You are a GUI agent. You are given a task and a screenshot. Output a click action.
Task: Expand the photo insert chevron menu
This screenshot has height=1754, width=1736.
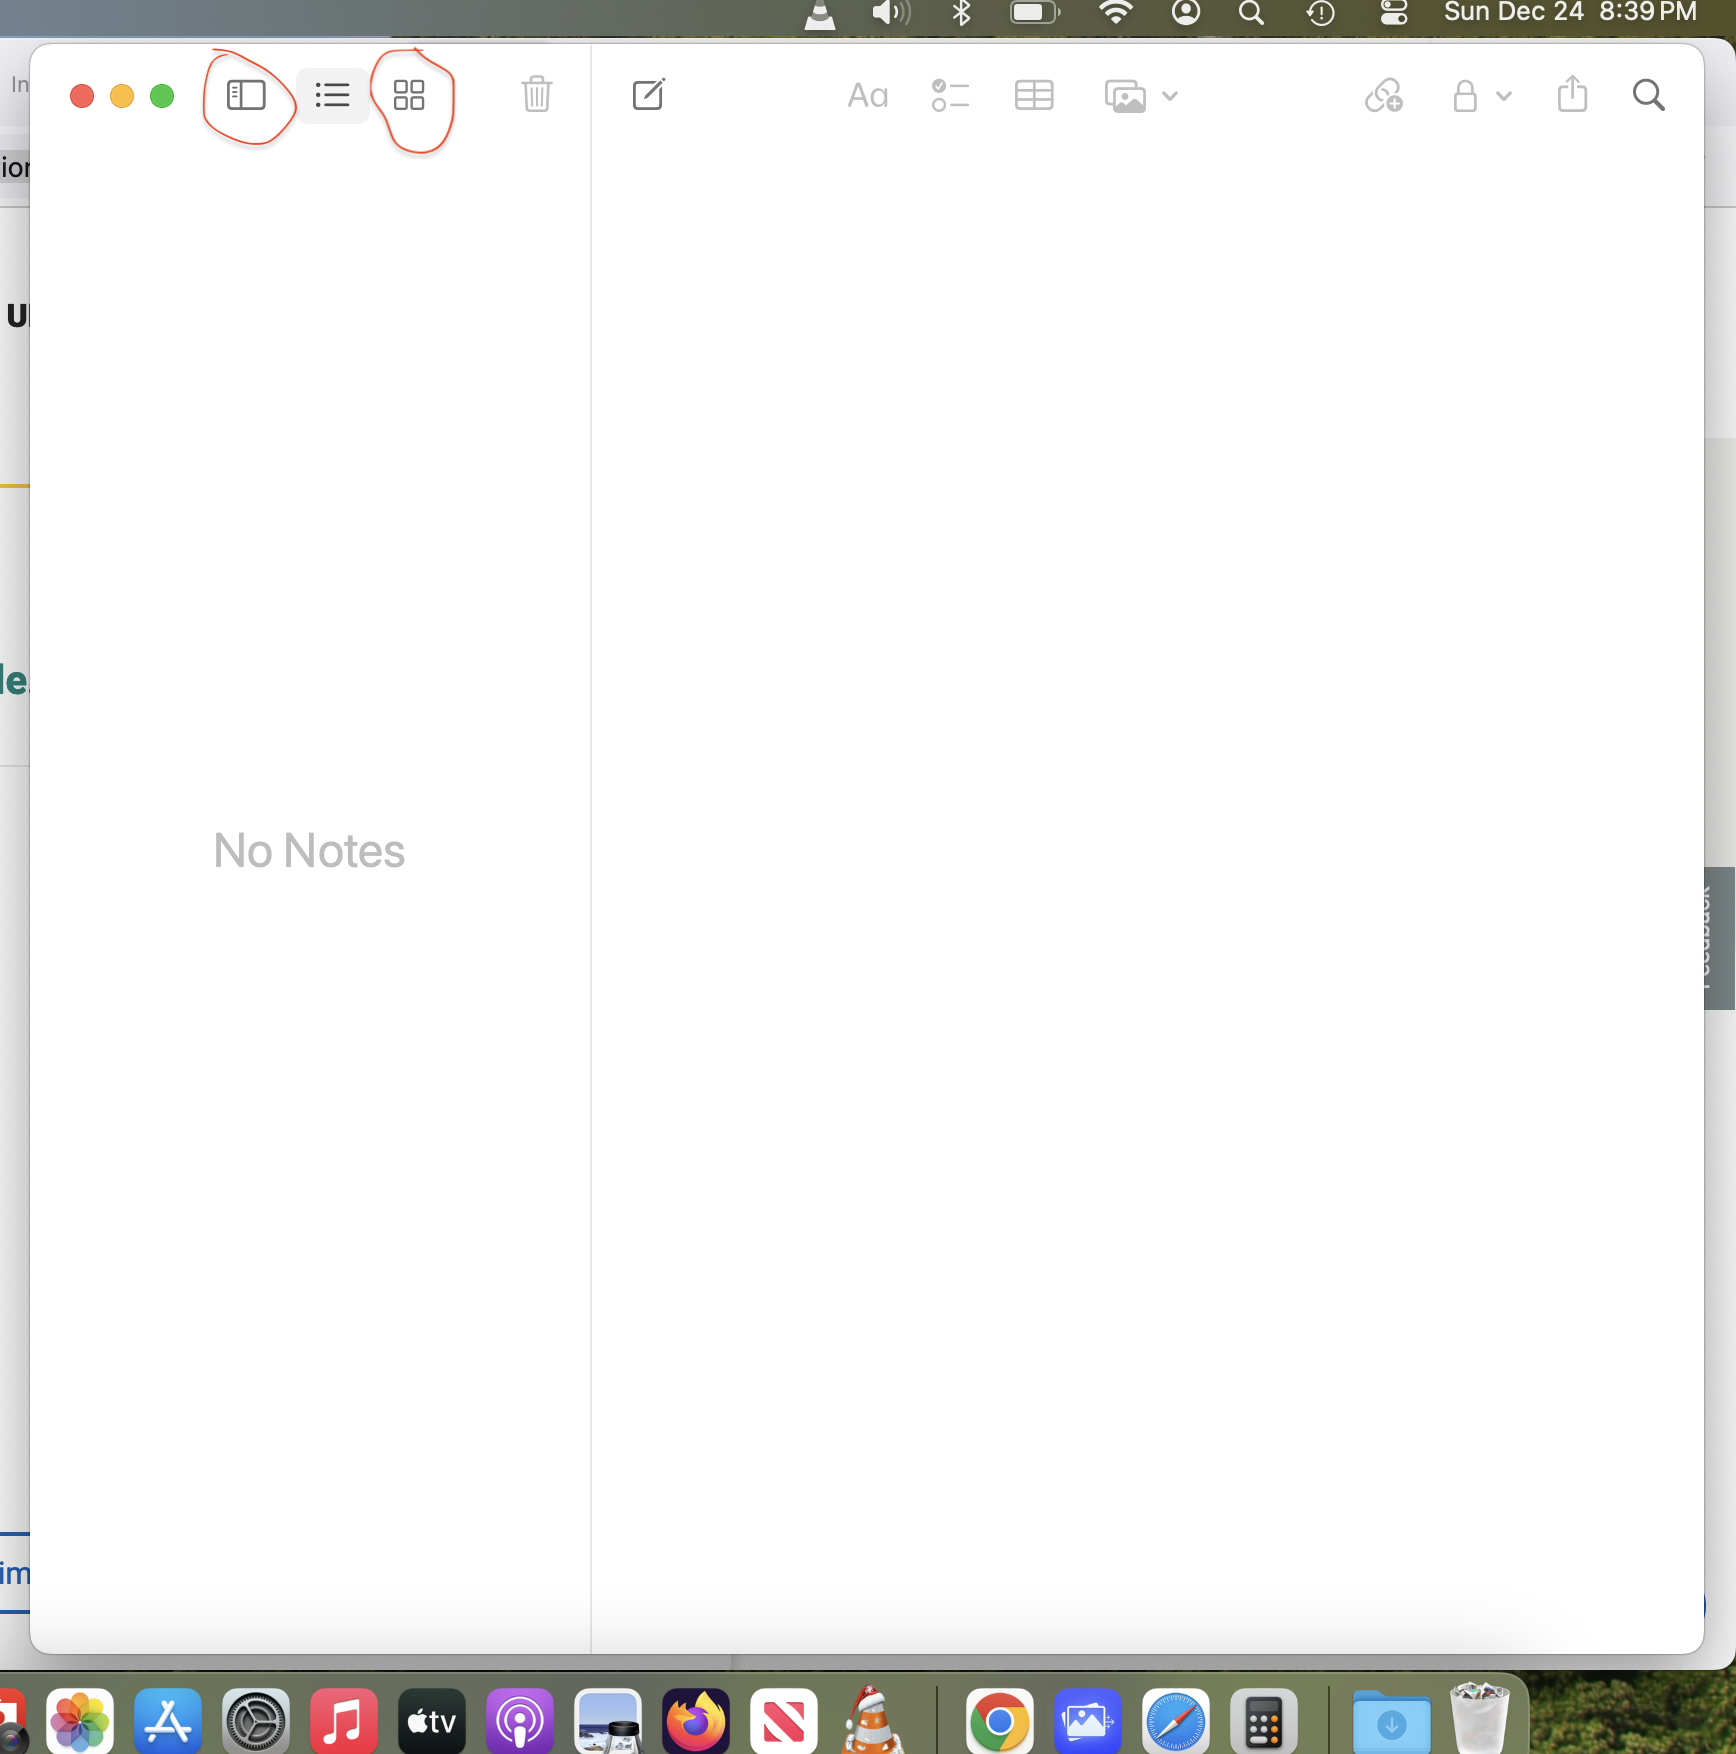click(1170, 97)
